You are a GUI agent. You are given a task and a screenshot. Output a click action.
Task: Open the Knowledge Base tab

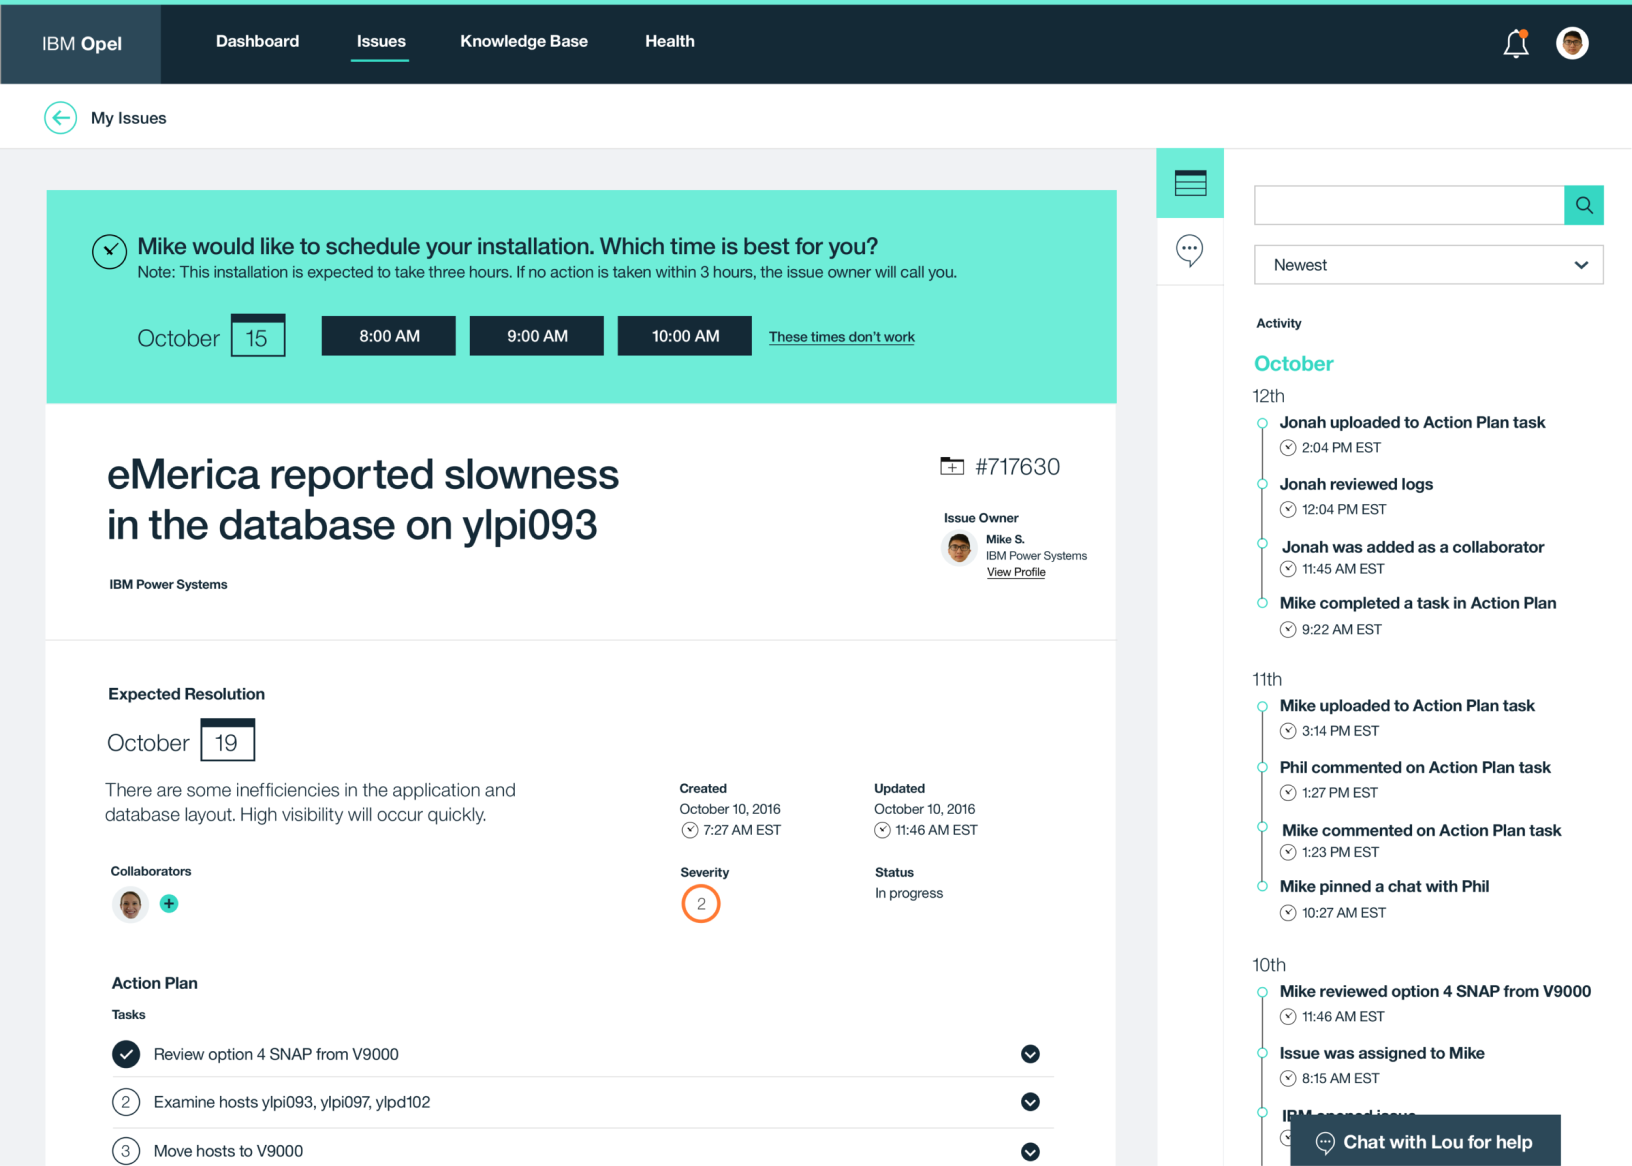[524, 41]
